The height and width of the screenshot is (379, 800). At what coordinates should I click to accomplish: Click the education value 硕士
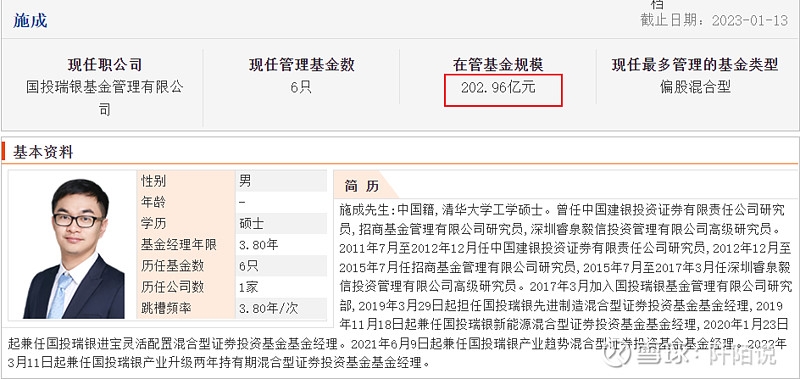251,223
